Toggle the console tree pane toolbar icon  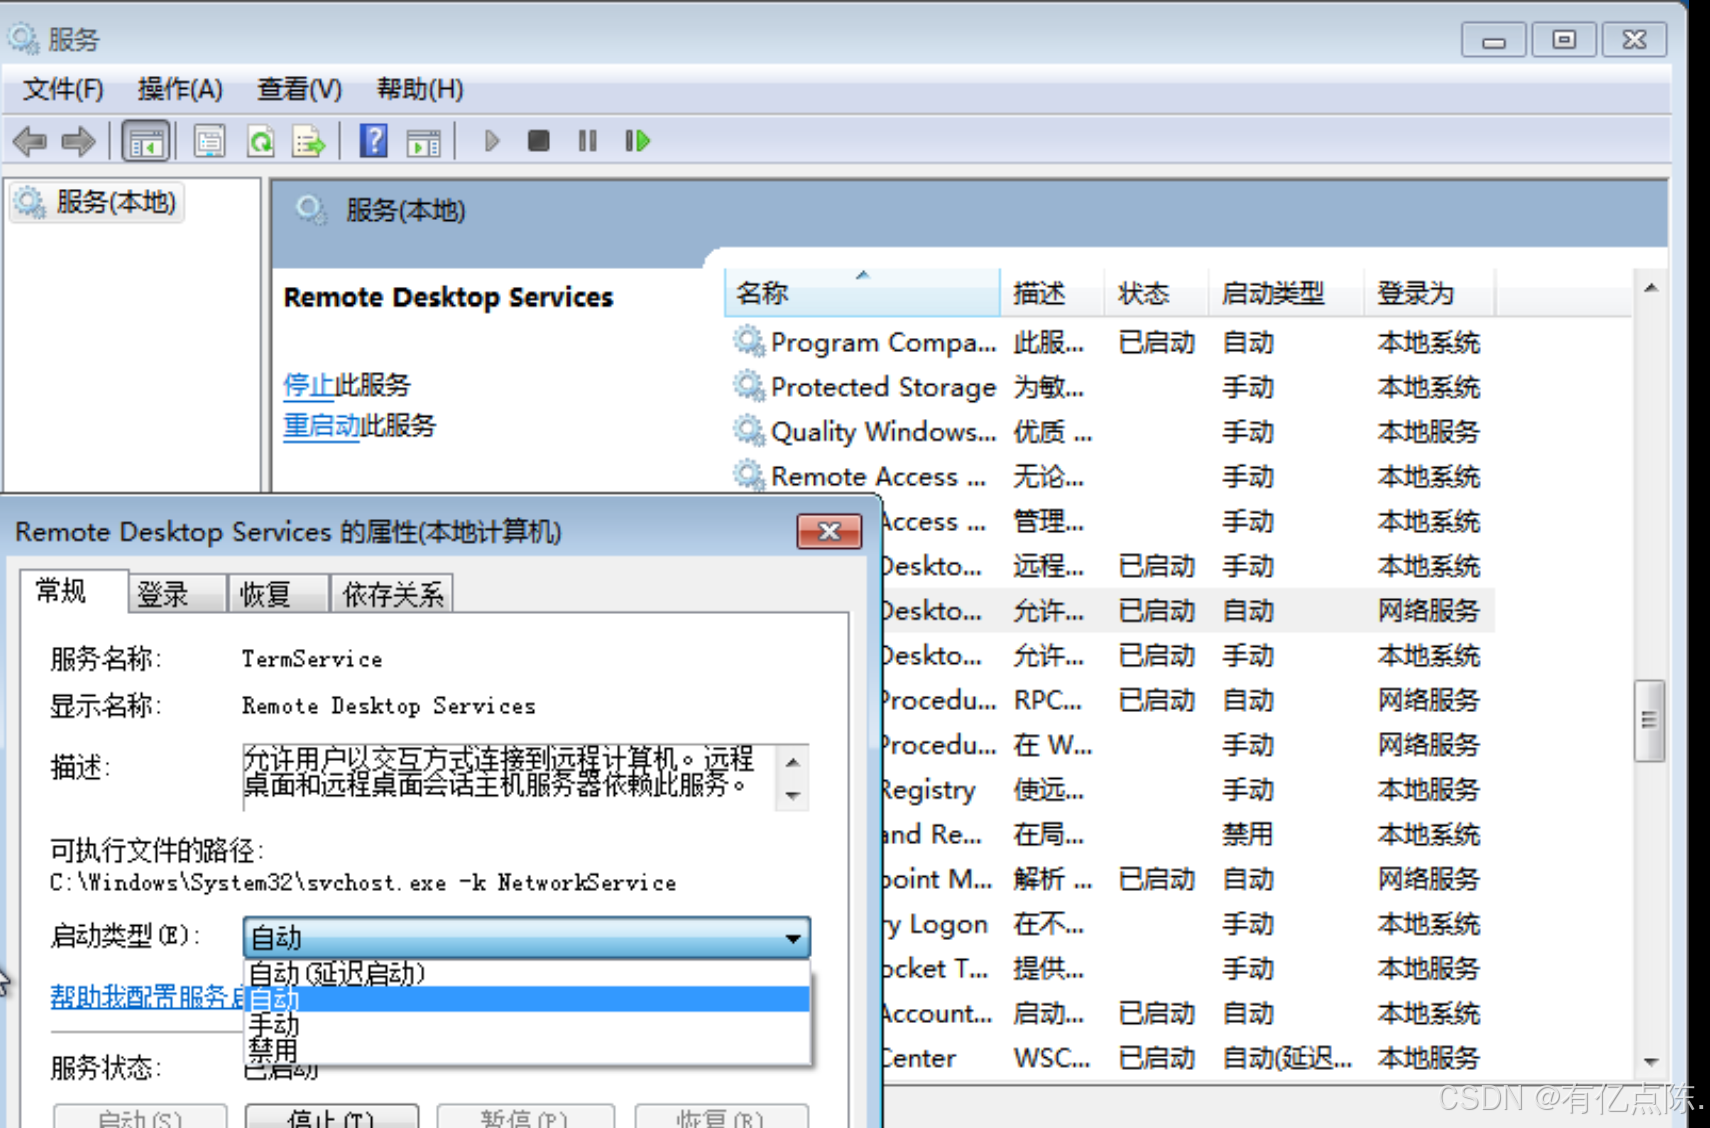146,141
